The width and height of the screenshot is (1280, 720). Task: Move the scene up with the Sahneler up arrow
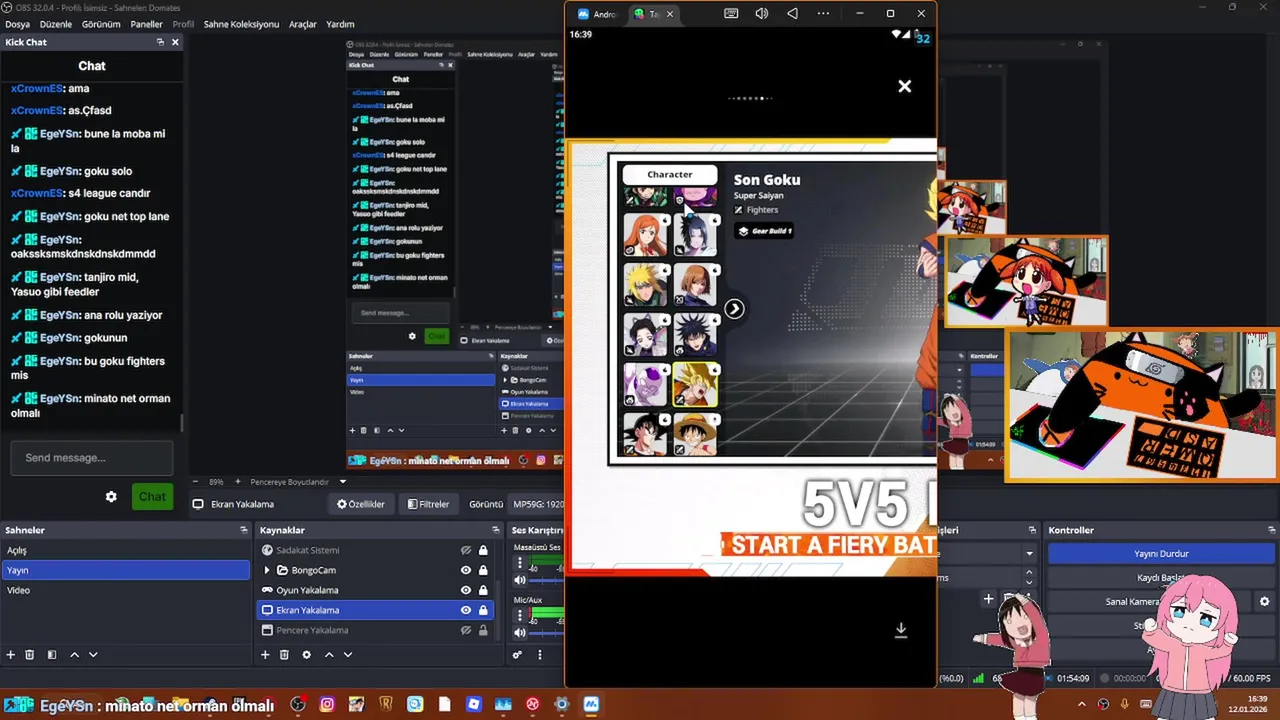(74, 655)
